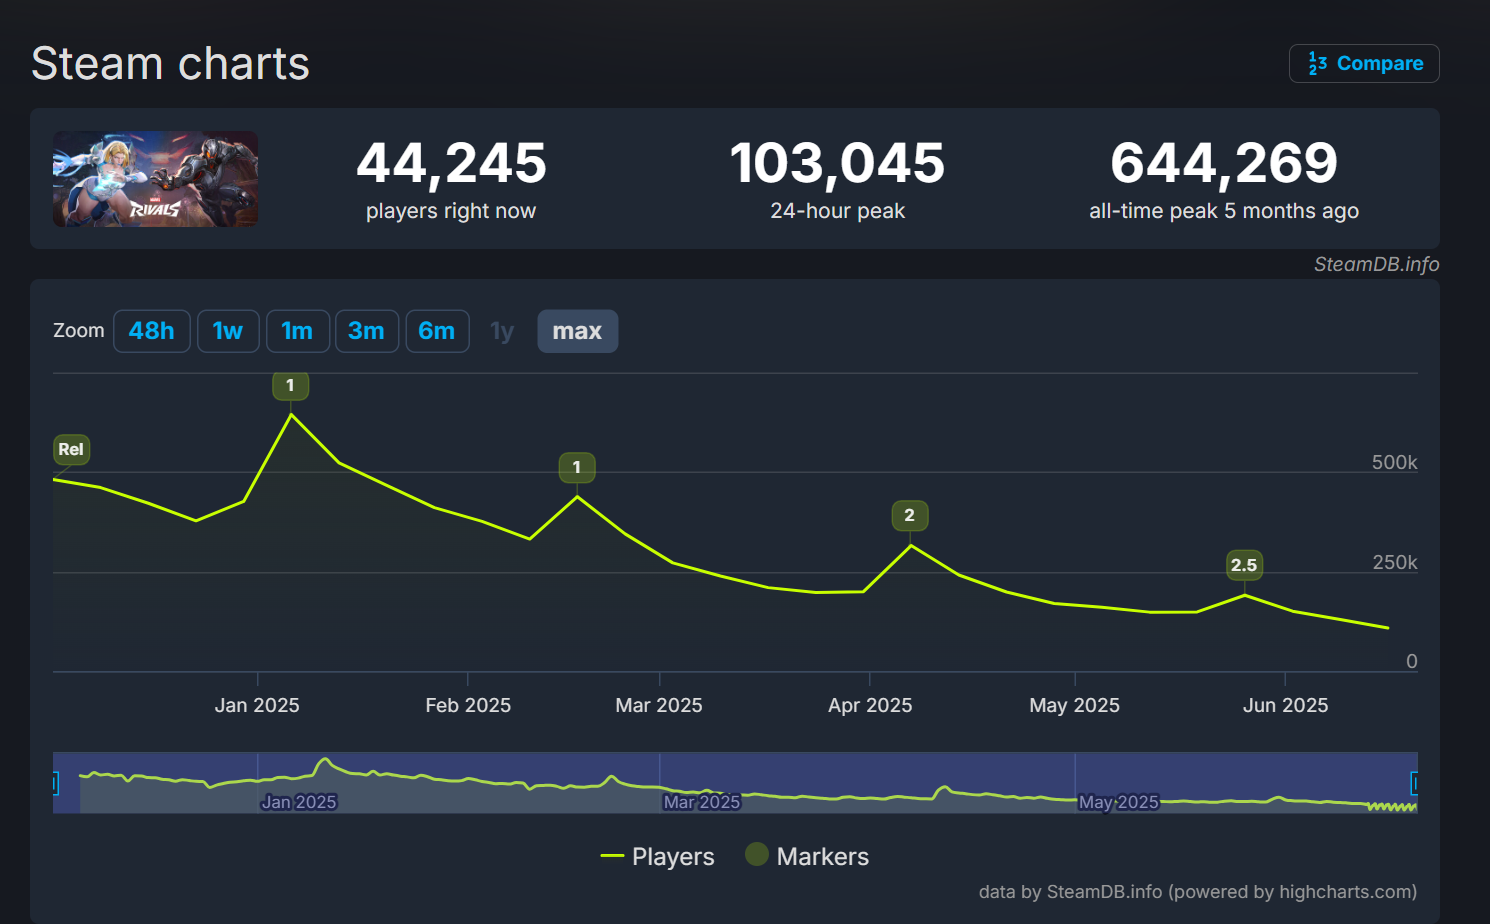Click the 1y zoom option
Image resolution: width=1490 pixels, height=924 pixels.
point(502,331)
